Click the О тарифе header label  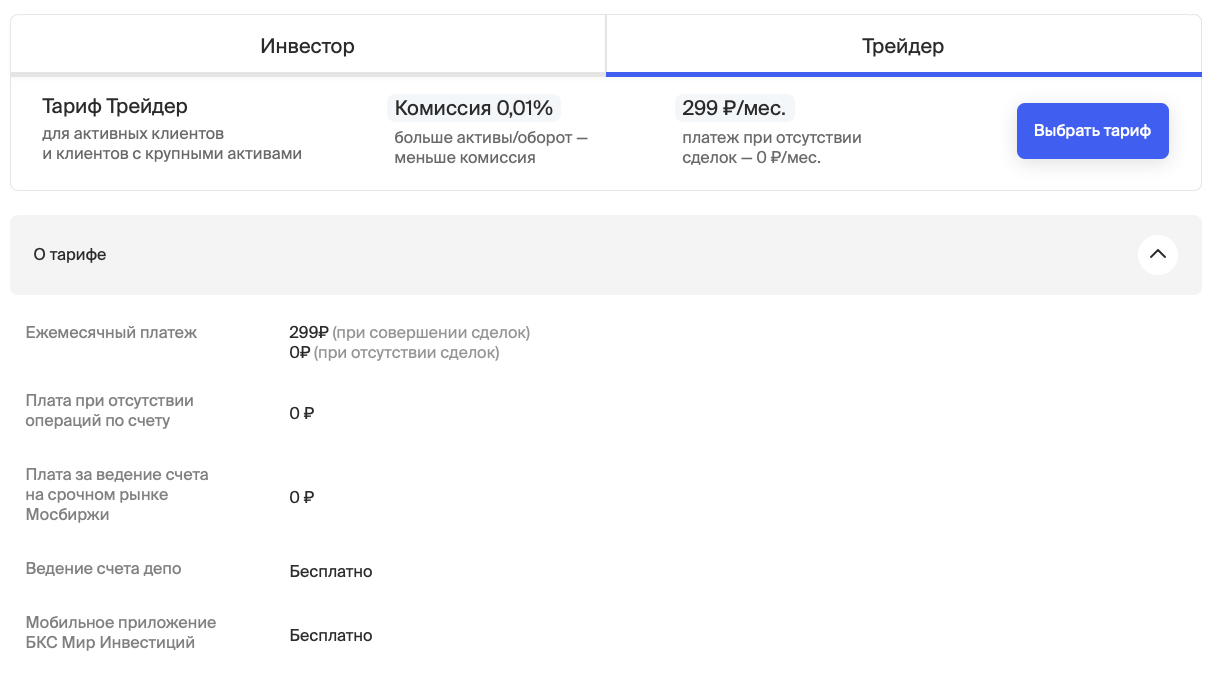tap(70, 255)
